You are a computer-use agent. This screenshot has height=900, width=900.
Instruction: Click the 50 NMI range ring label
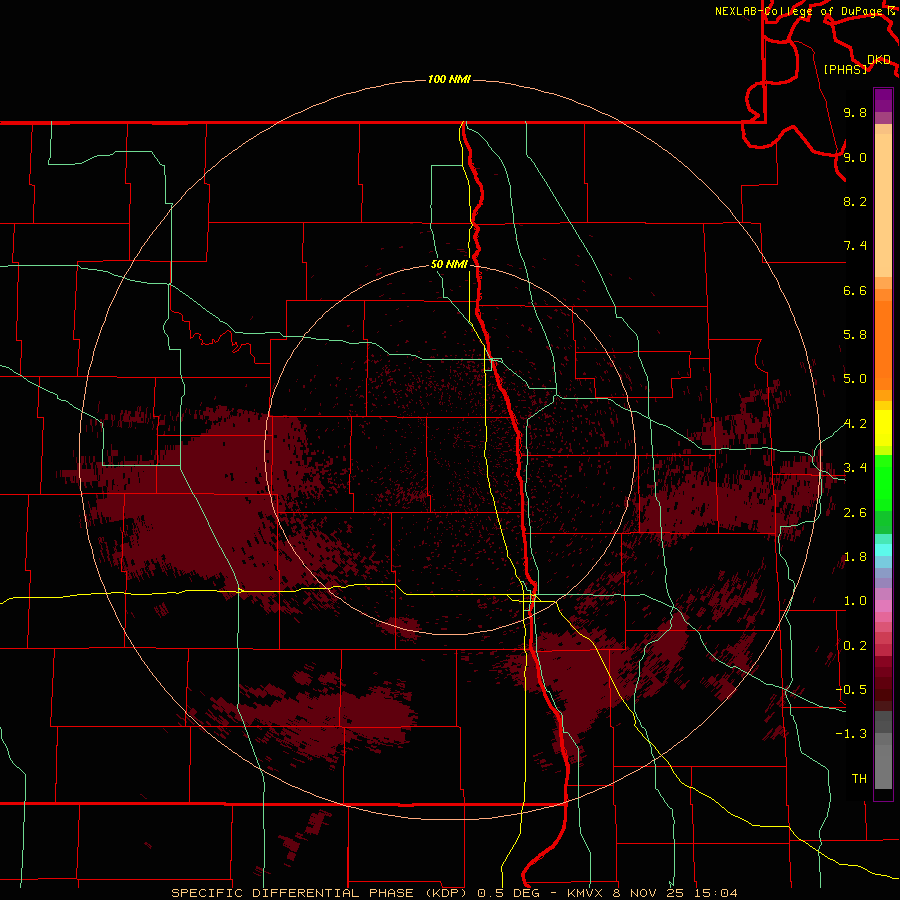click(x=449, y=264)
